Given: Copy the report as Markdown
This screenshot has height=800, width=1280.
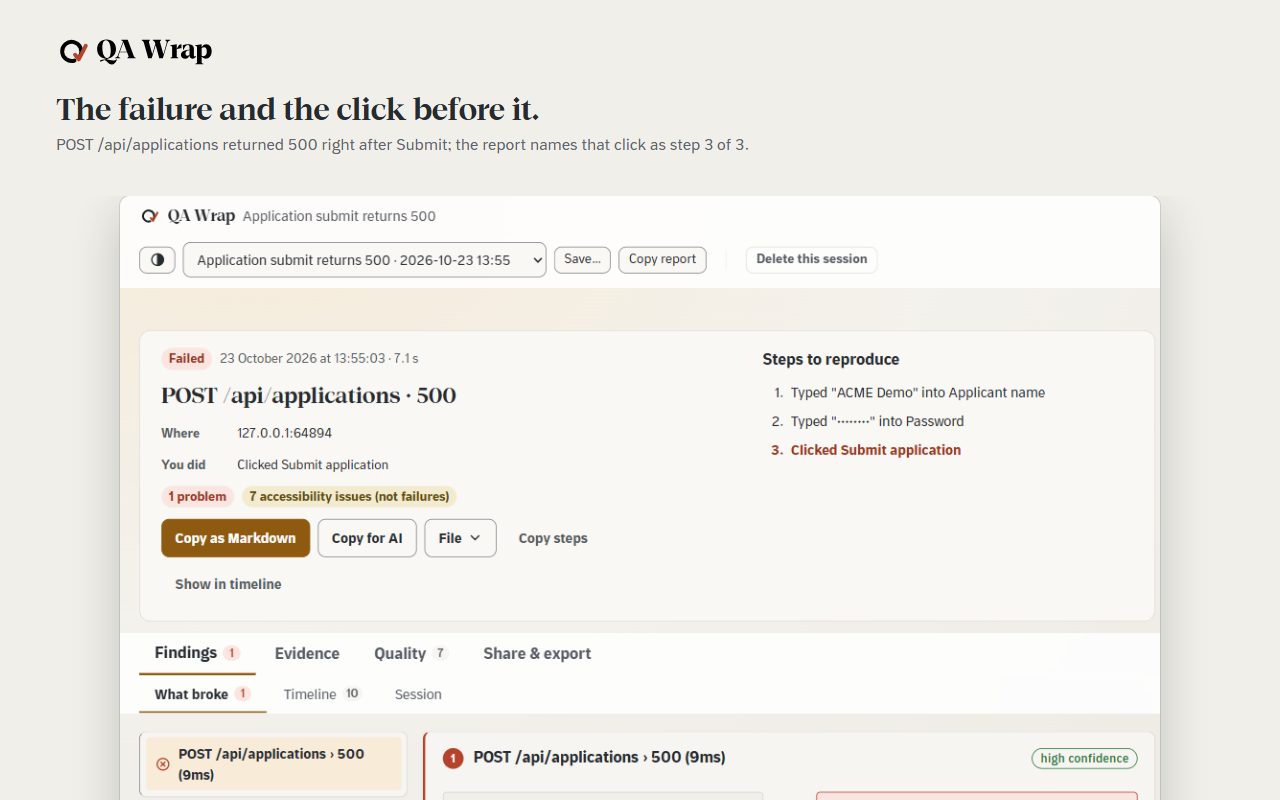Looking at the screenshot, I should pos(236,538).
